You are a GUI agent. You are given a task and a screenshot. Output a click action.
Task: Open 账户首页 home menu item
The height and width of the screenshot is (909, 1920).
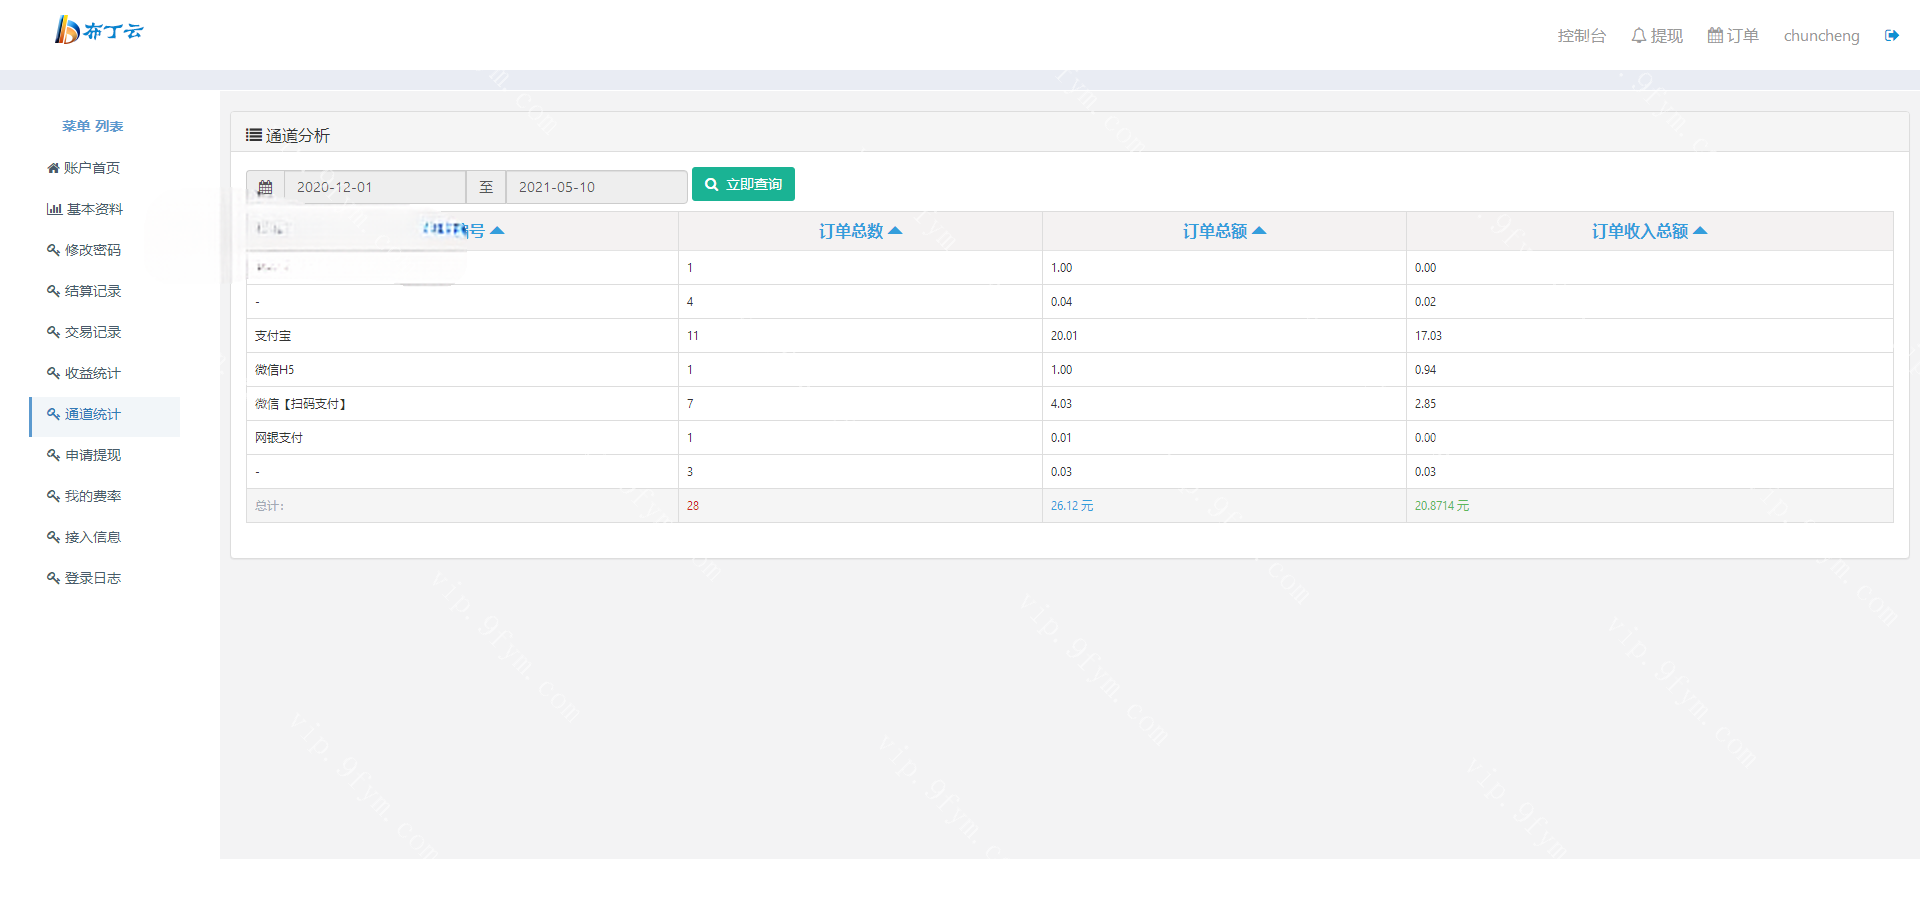(84, 168)
